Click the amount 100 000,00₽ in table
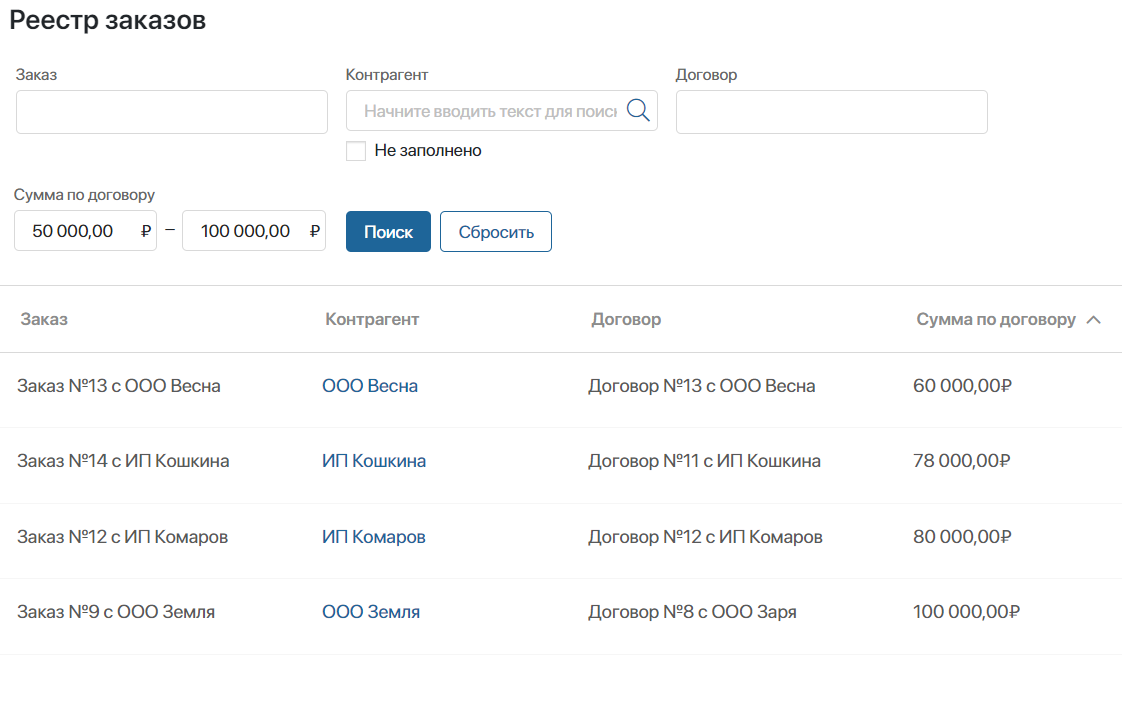1122x703 pixels. point(966,612)
